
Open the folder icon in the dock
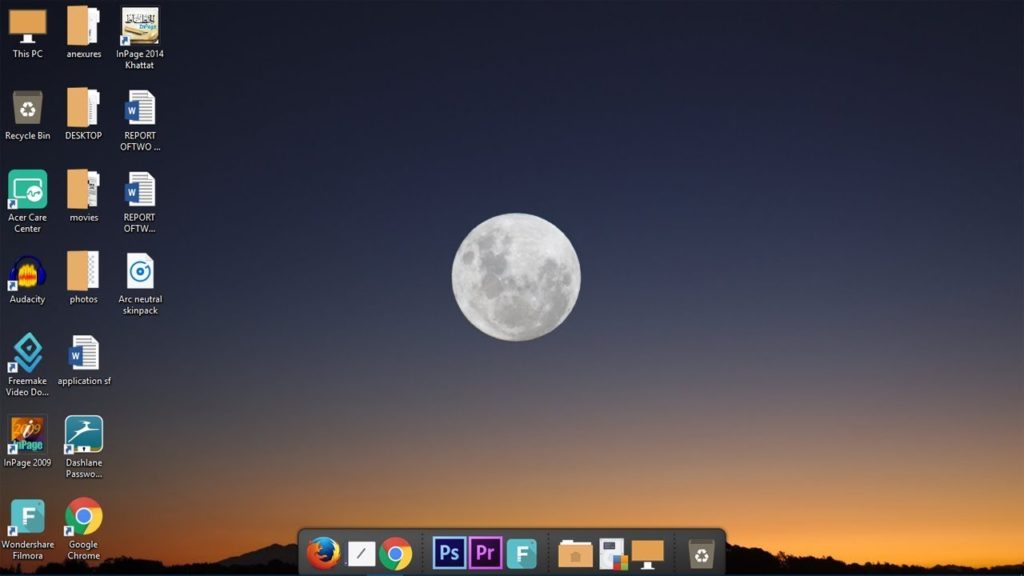pyautogui.click(x=575, y=551)
